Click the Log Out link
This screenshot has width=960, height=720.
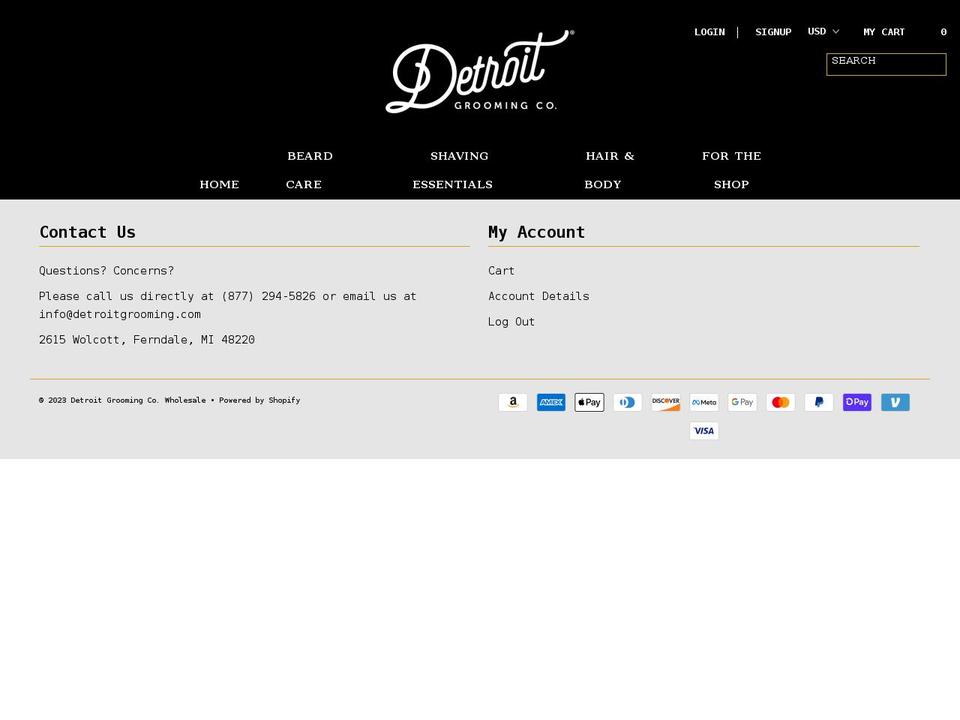click(x=511, y=322)
